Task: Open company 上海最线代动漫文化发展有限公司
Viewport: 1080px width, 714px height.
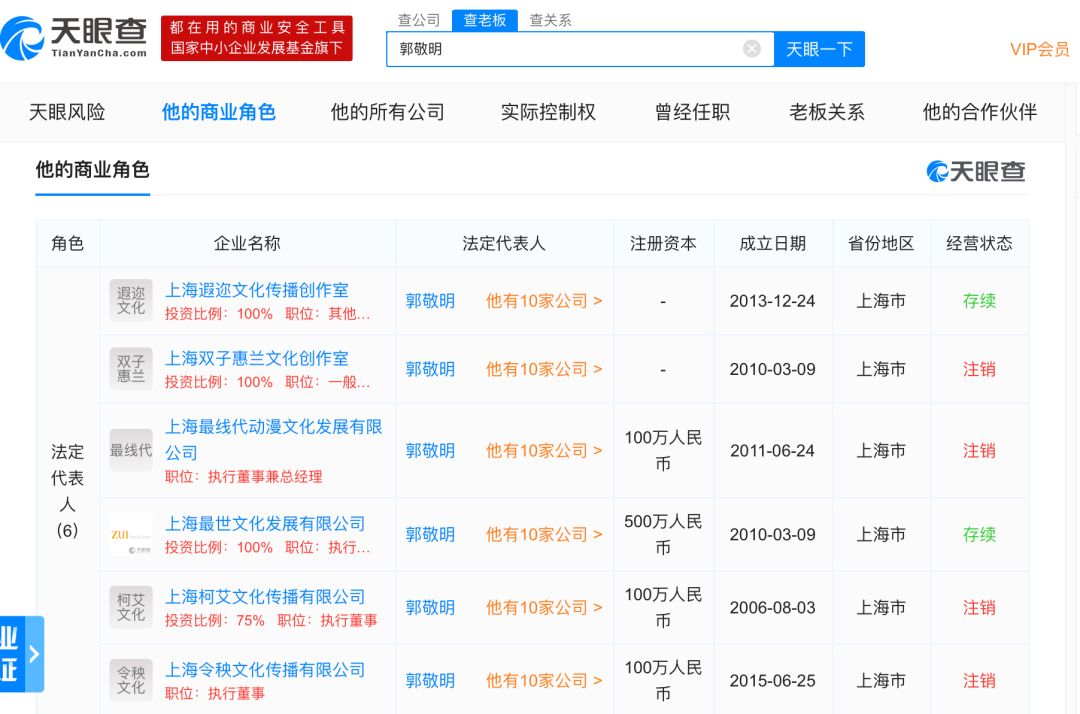Action: tap(273, 439)
